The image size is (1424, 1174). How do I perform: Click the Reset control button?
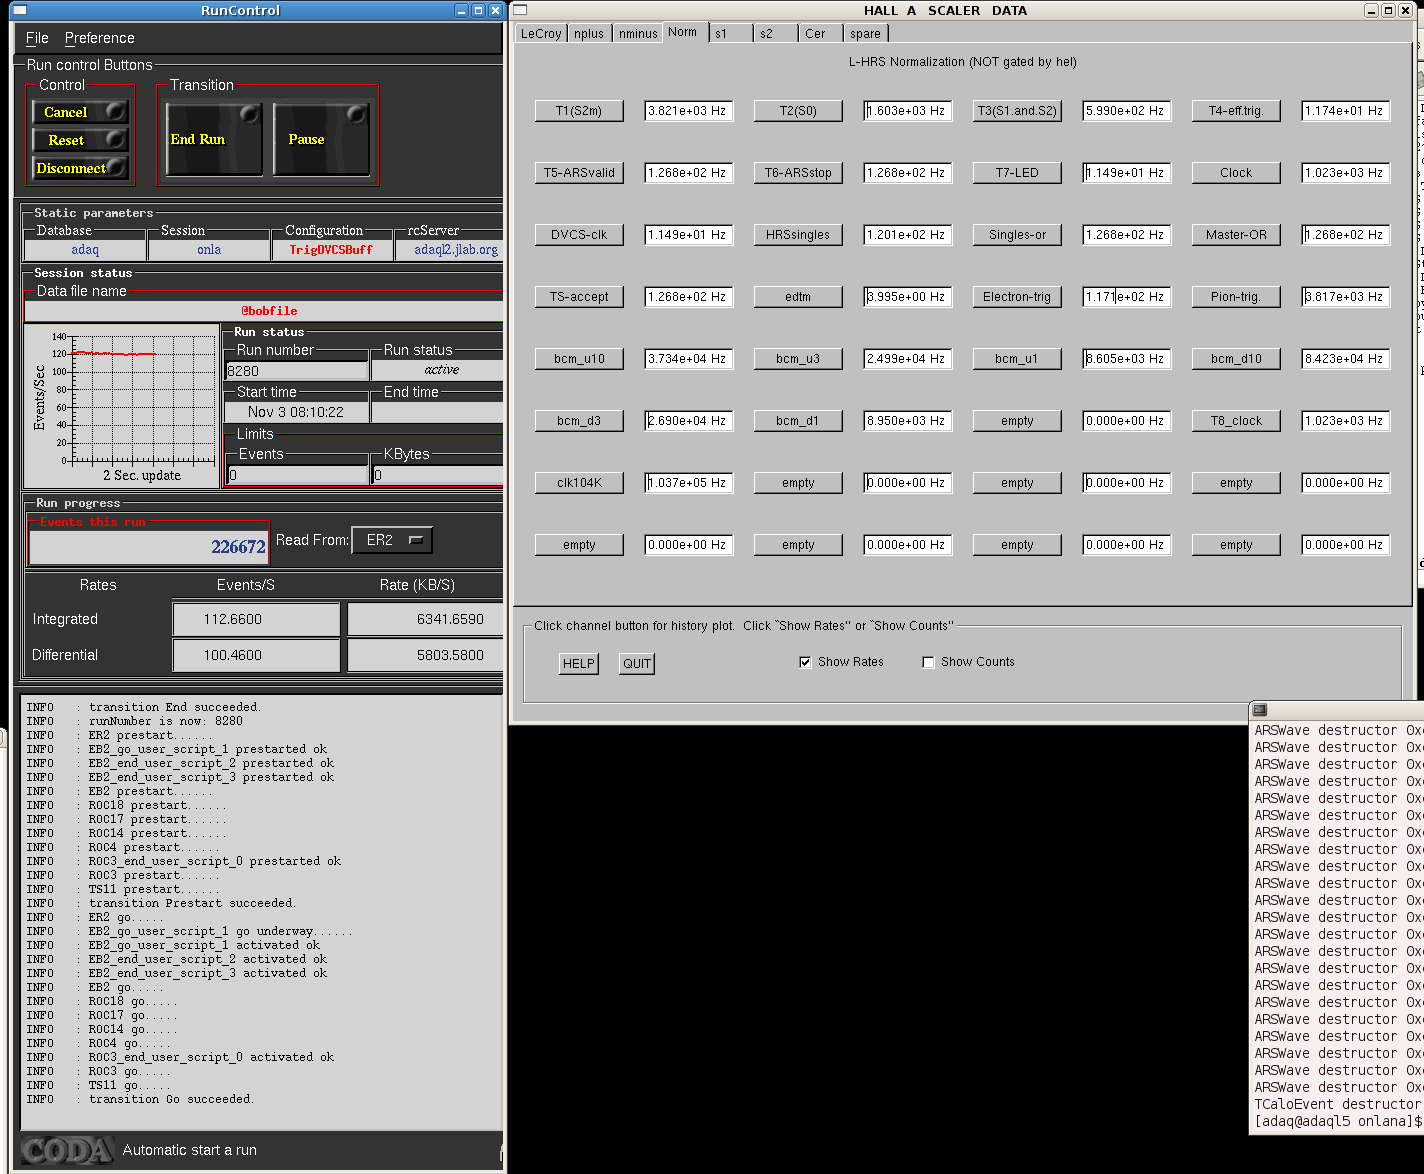(80, 140)
